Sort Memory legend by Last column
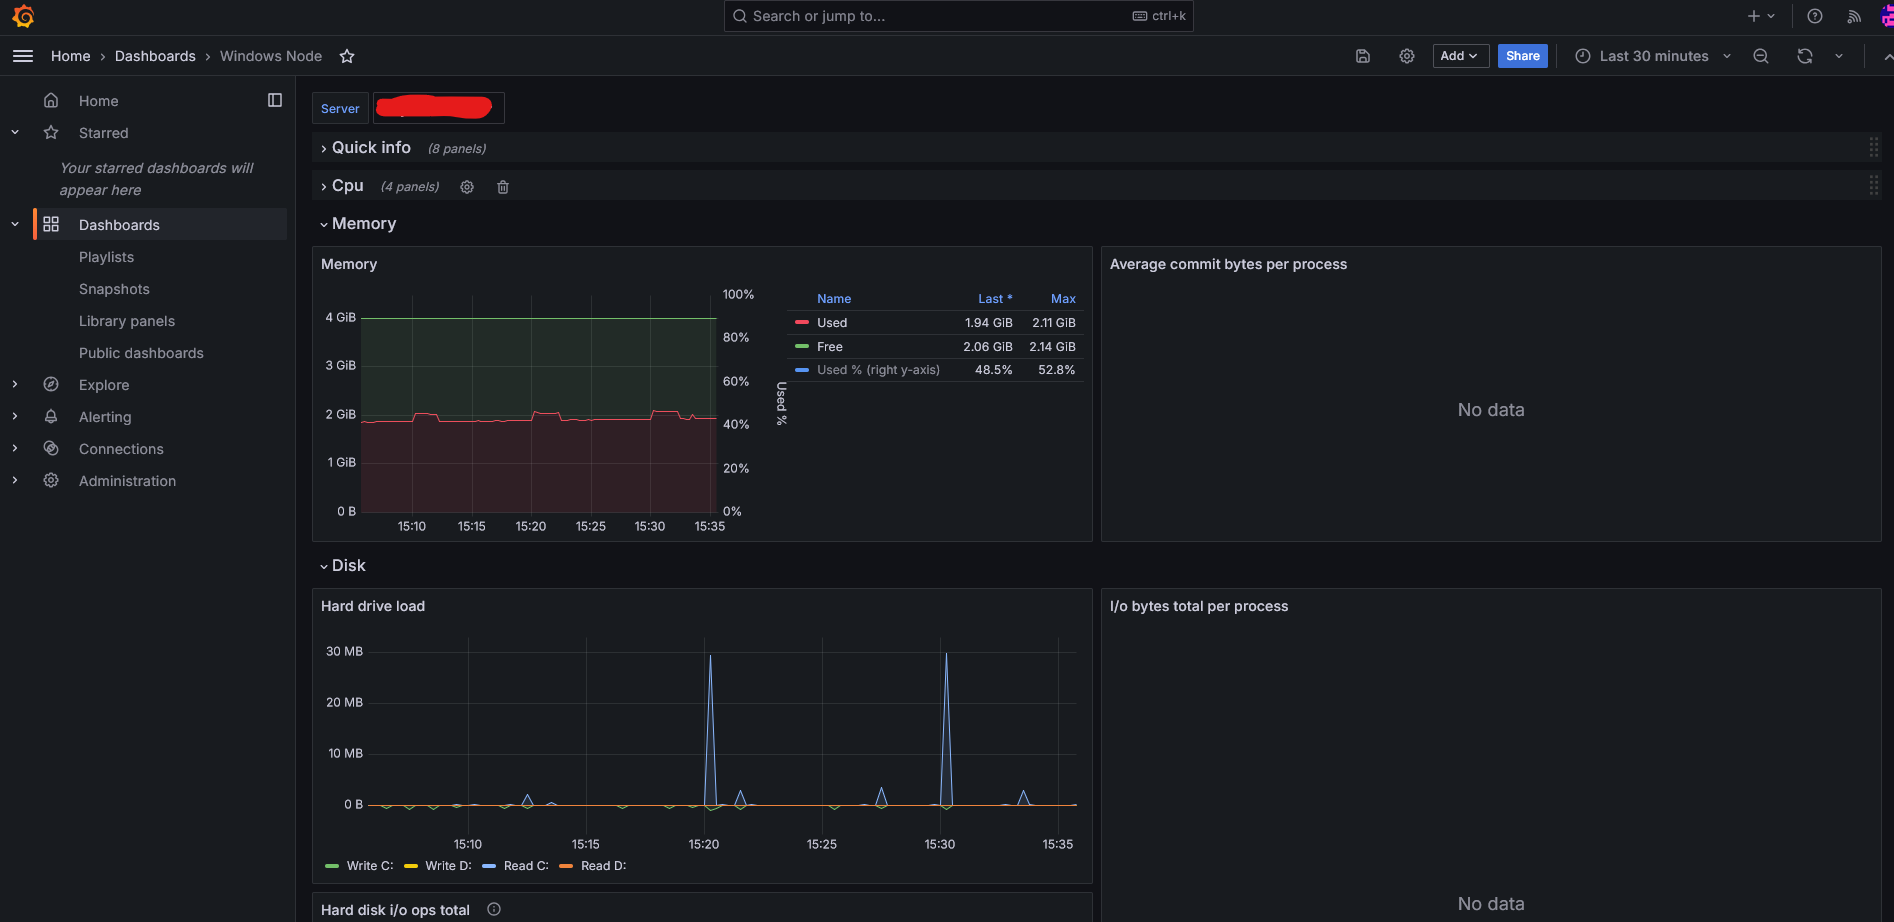 pyautogui.click(x=995, y=299)
